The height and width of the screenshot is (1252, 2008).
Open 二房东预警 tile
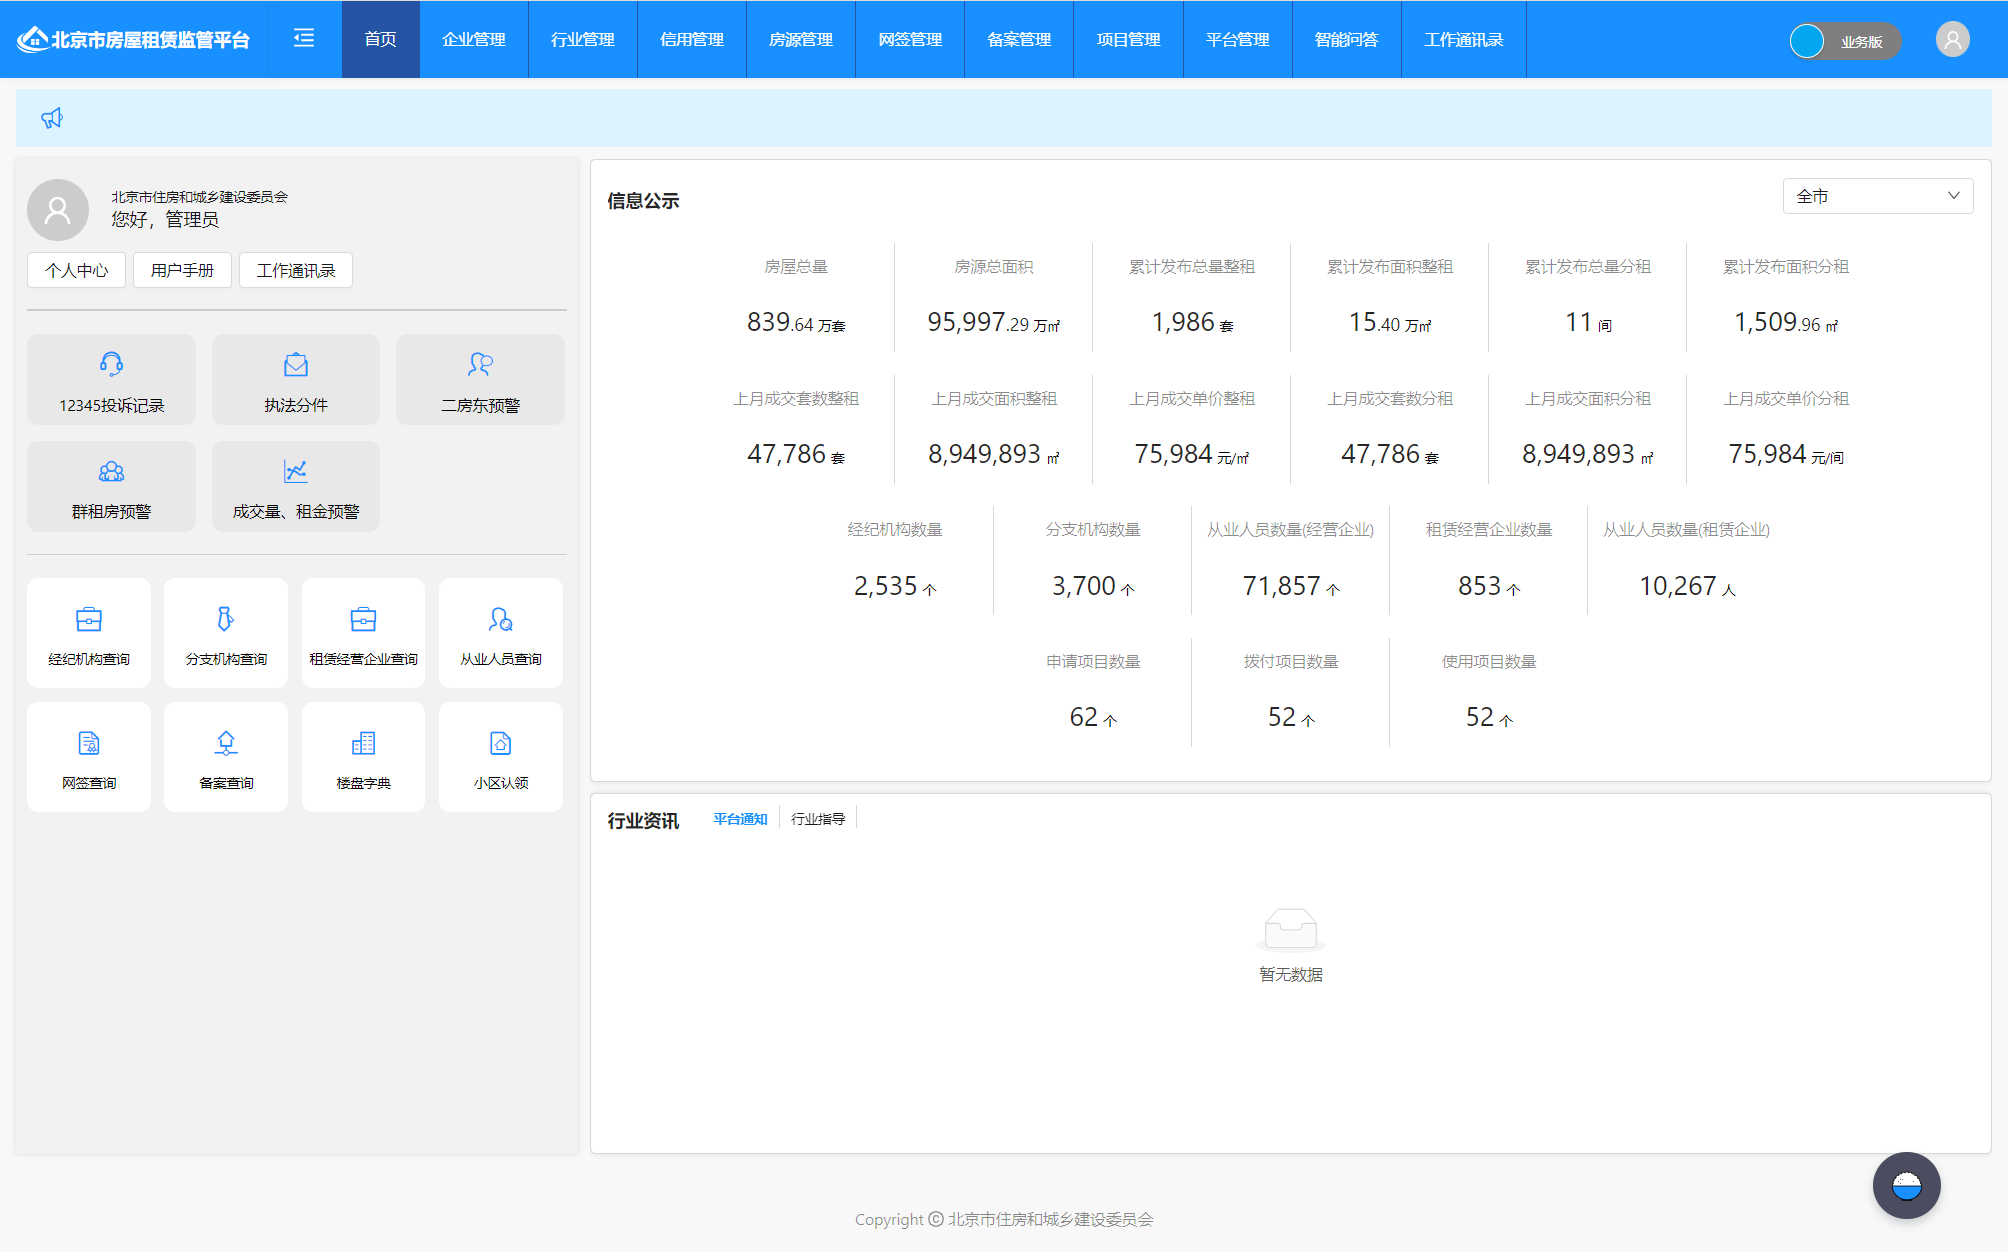tap(480, 379)
